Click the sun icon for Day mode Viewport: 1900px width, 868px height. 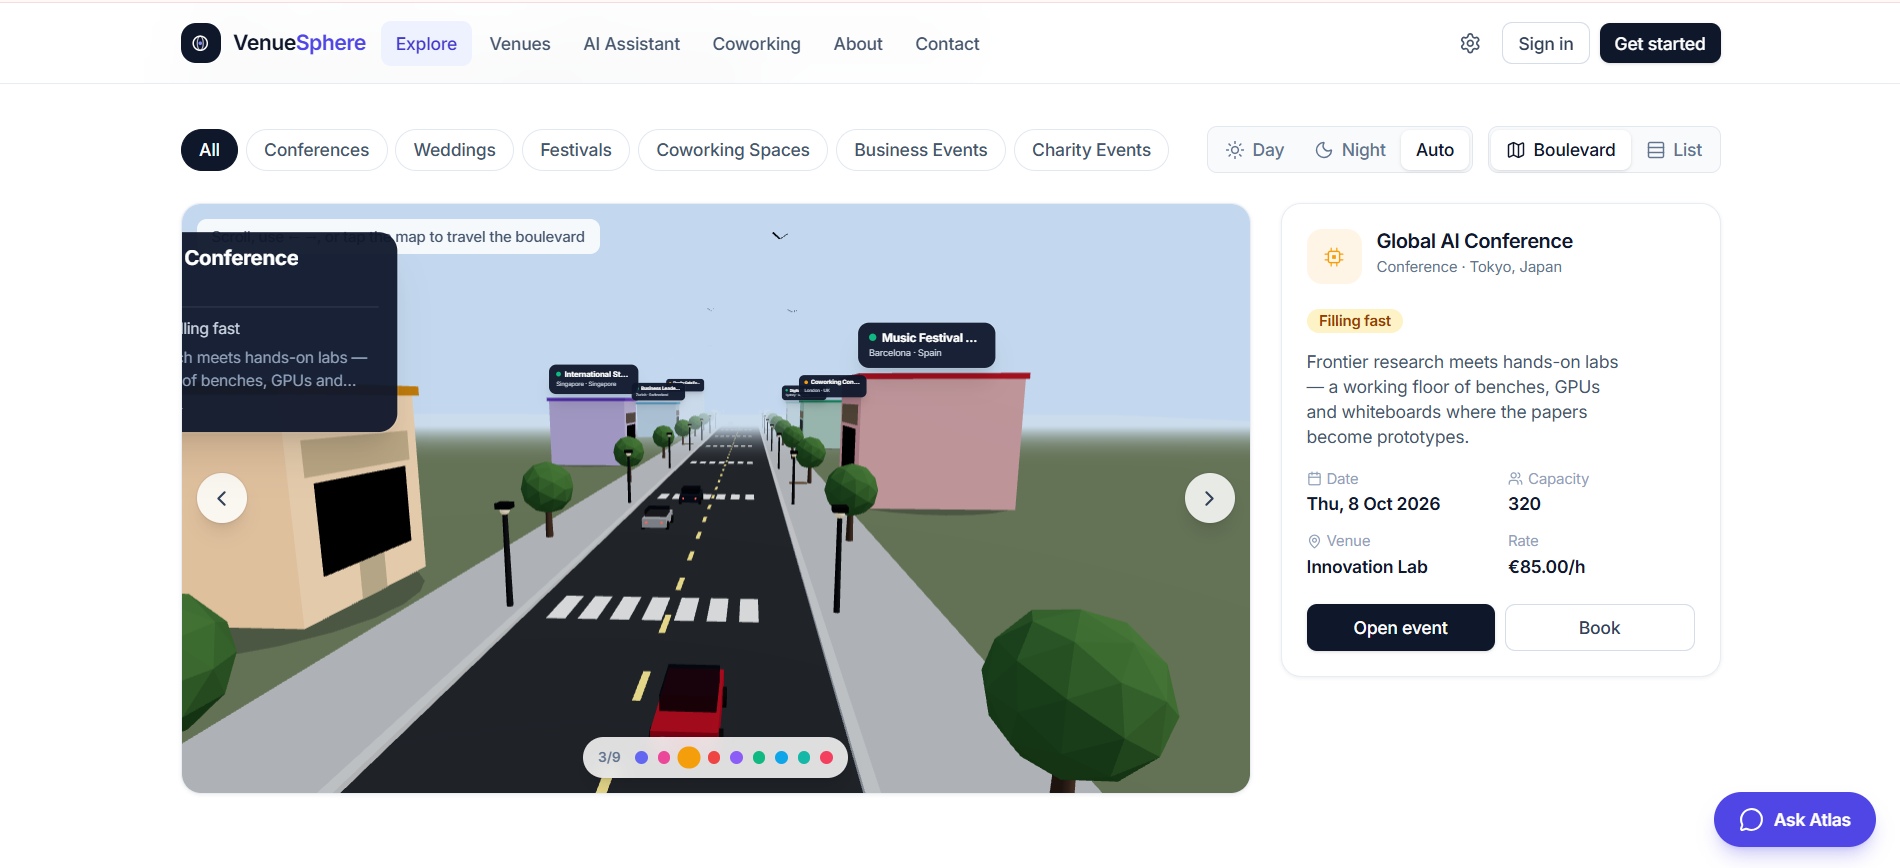1235,150
